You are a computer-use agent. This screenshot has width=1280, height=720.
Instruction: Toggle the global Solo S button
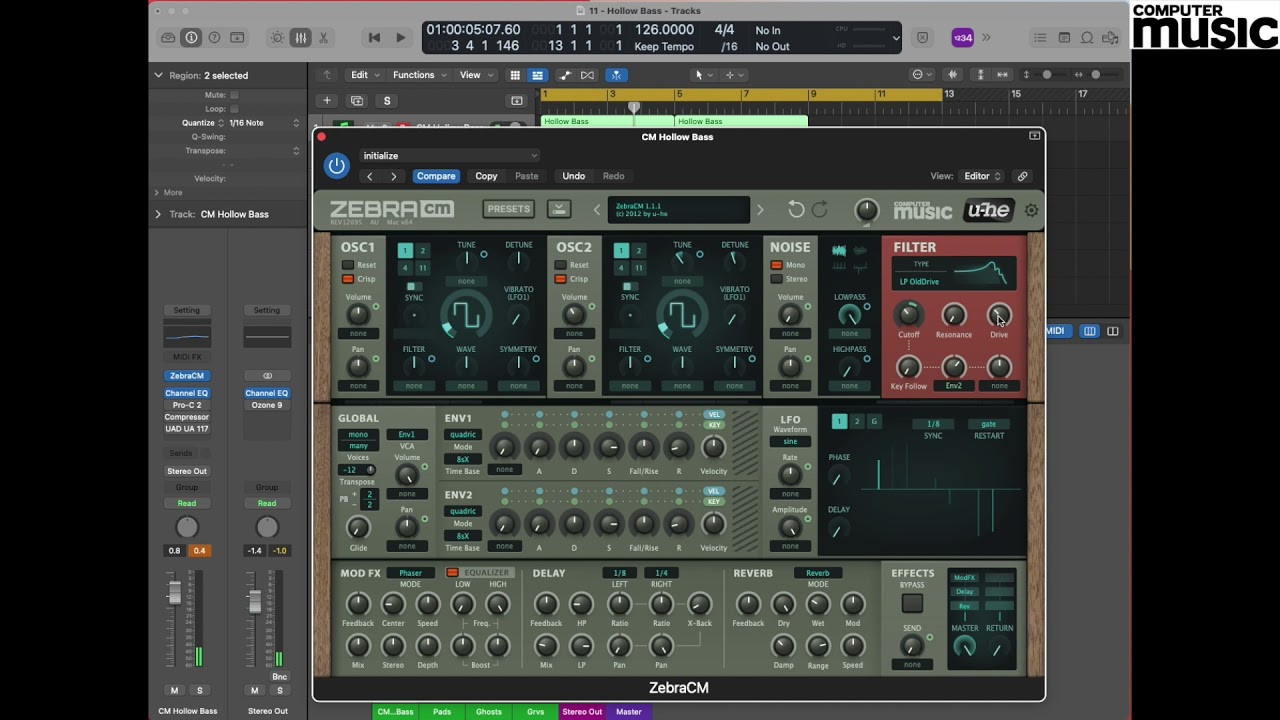(387, 101)
